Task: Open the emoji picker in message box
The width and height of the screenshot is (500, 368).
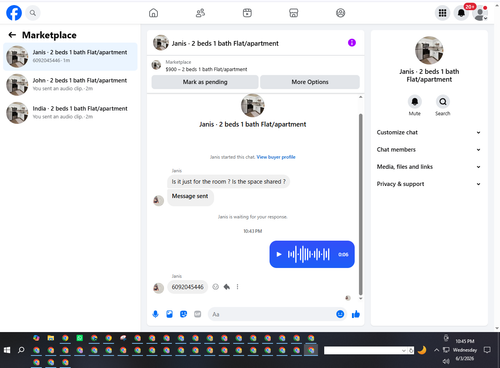Action: tap(340, 314)
